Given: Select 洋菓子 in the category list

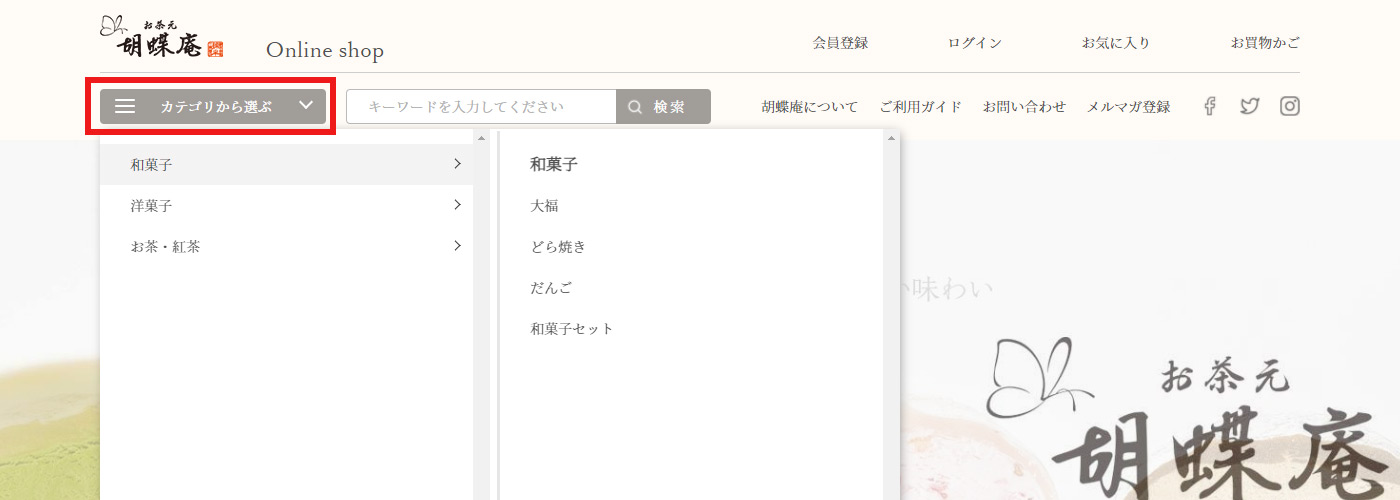Looking at the screenshot, I should (286, 205).
